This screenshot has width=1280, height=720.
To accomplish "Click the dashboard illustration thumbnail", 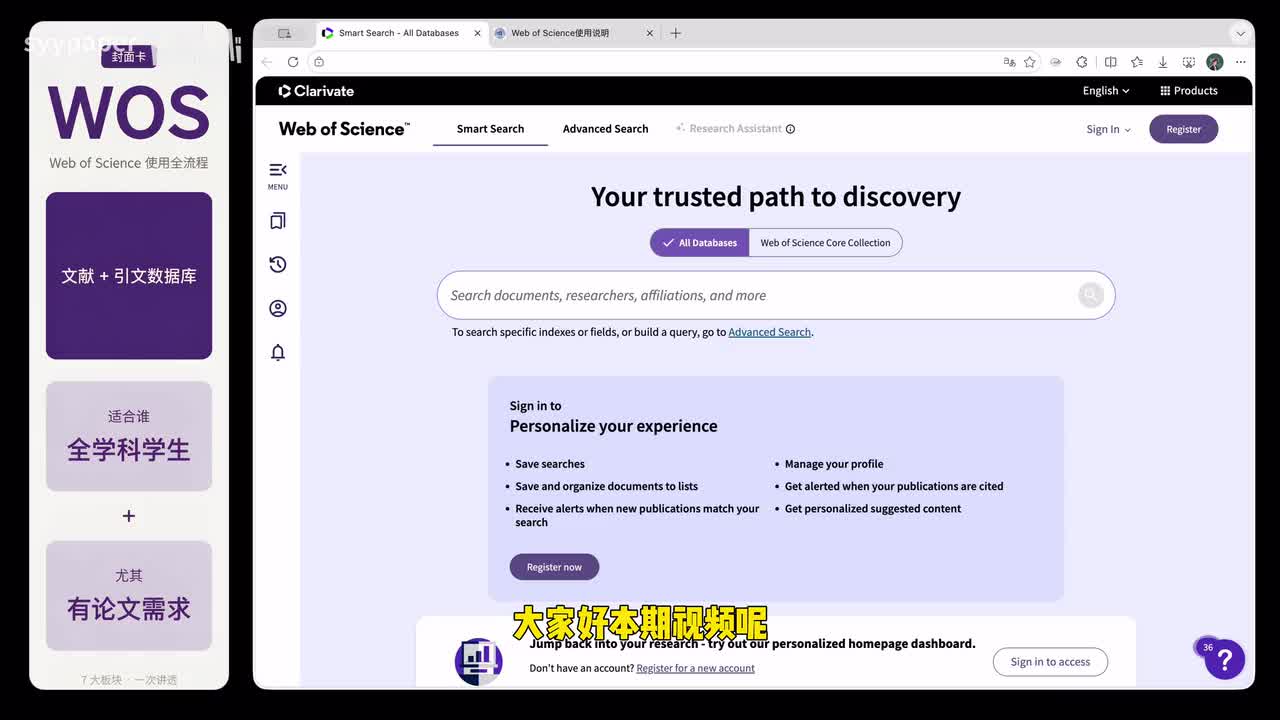I will click(479, 661).
